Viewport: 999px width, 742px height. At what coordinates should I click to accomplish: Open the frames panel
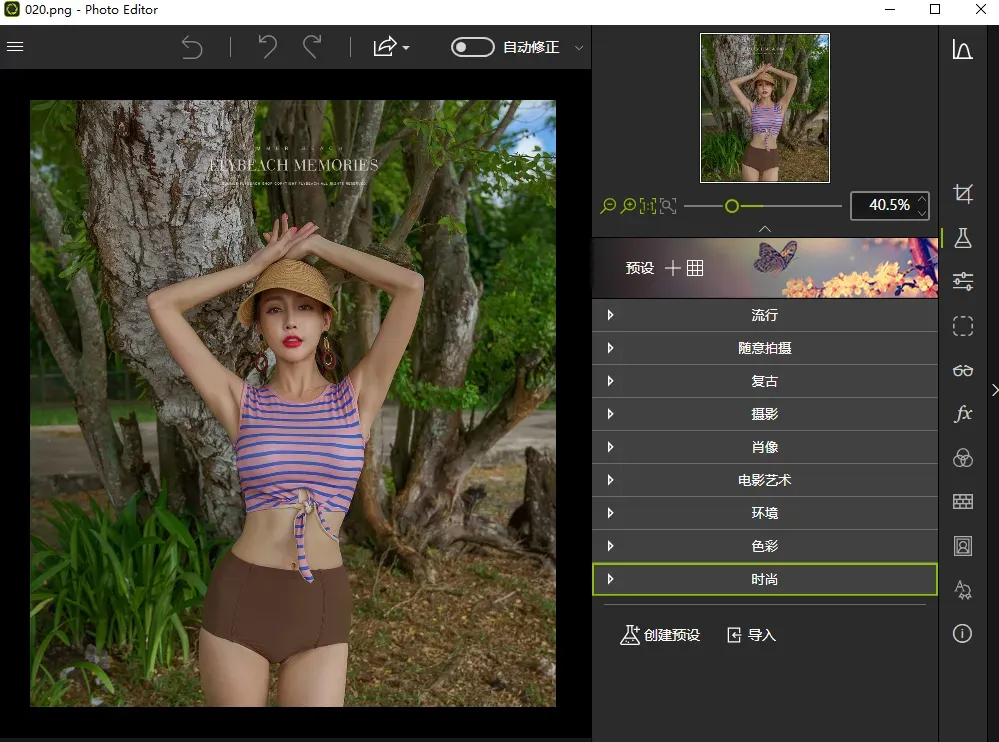tap(963, 546)
